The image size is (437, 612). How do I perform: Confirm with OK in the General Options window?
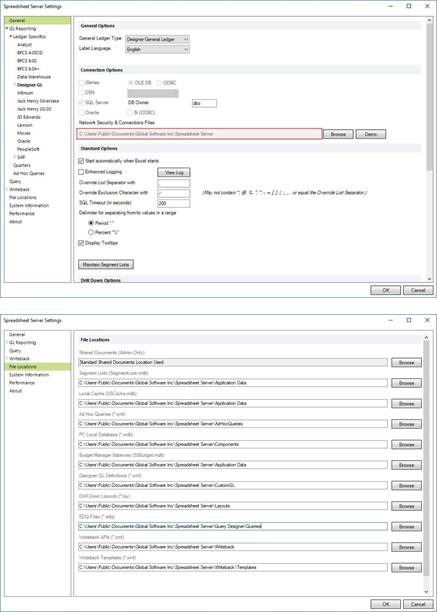click(385, 290)
